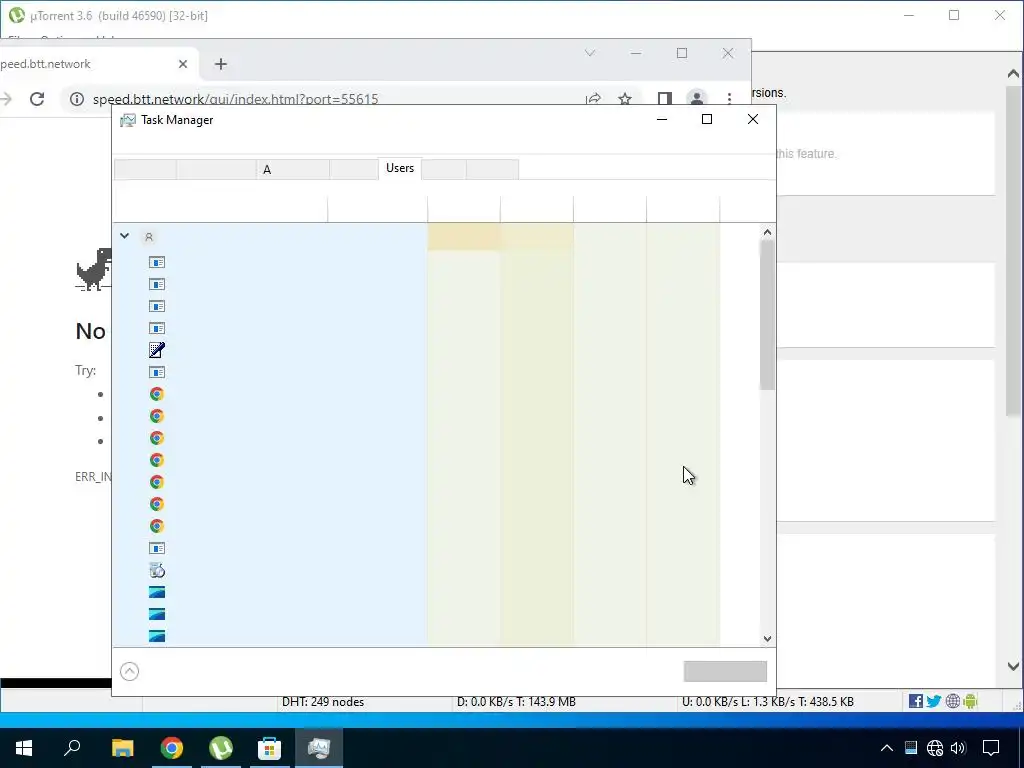Image resolution: width=1024 pixels, height=768 pixels.
Task: Switch to Chrome from taskbar
Action: coord(172,748)
